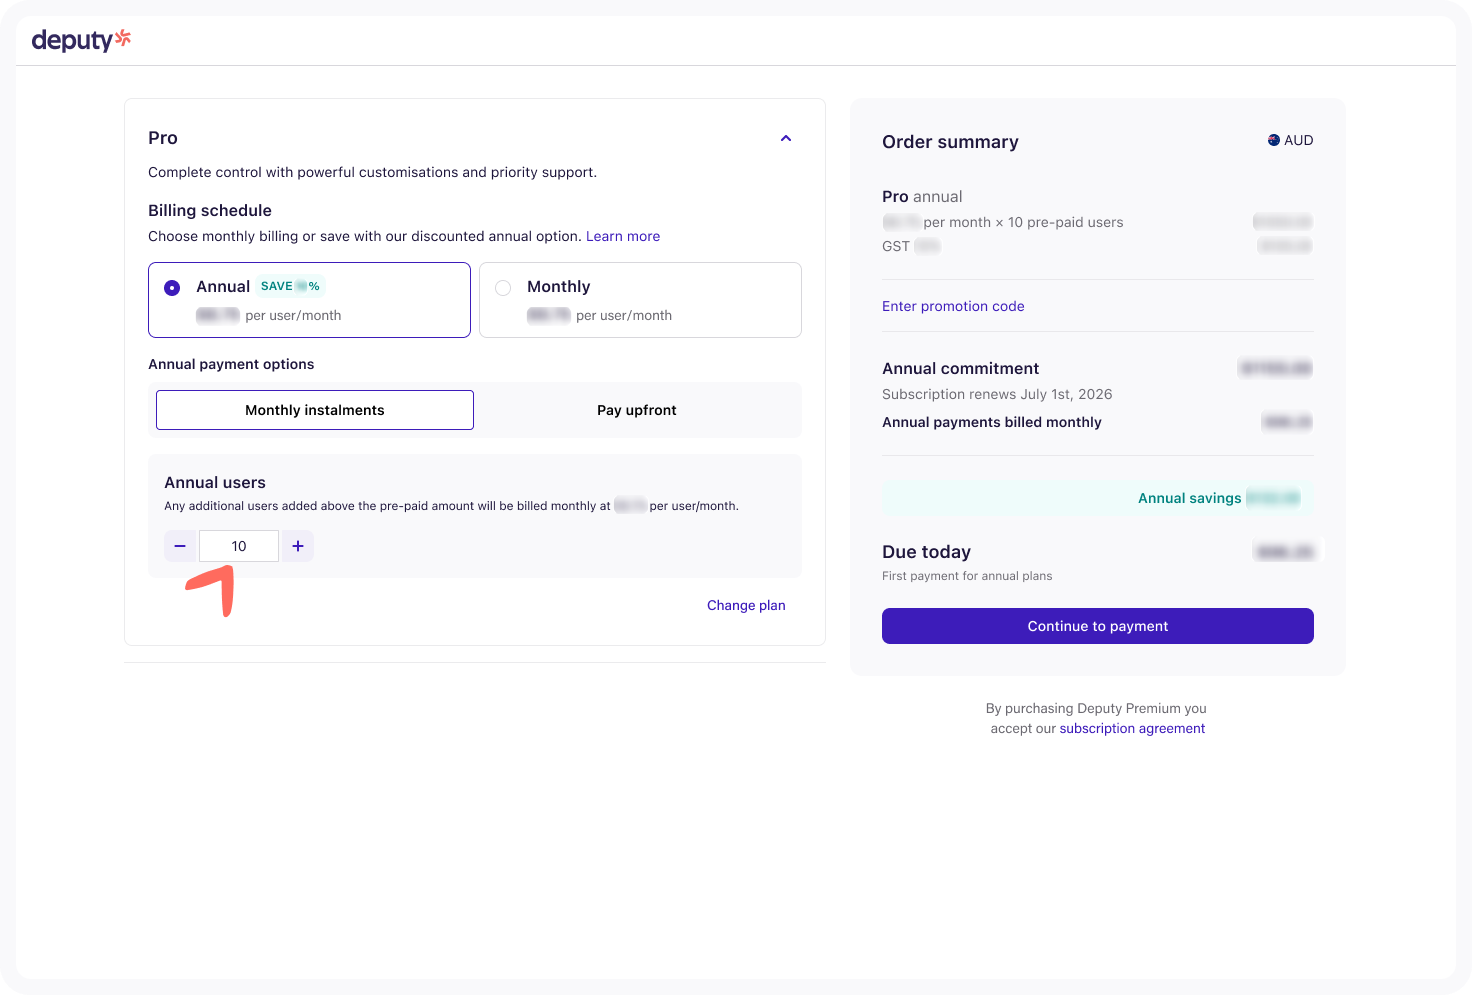The width and height of the screenshot is (1472, 995).
Task: Click the Annual savings banner
Action: 1097,498
